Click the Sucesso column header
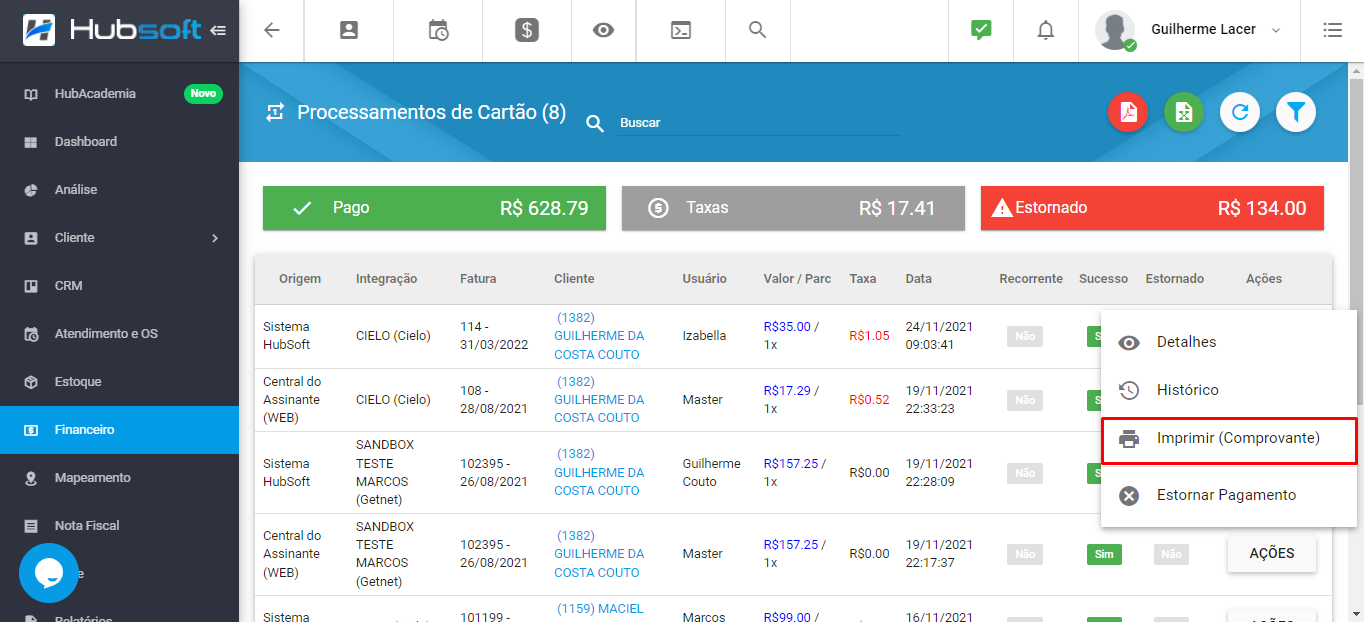 [x=1104, y=279]
